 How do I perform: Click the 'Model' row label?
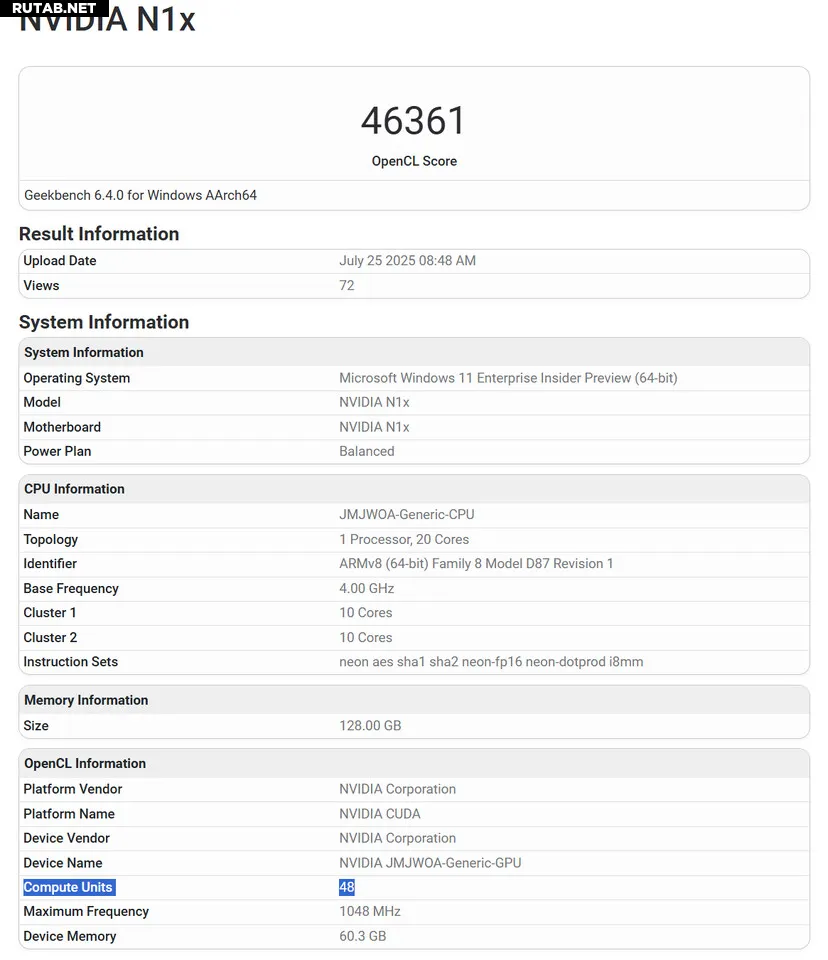42,402
